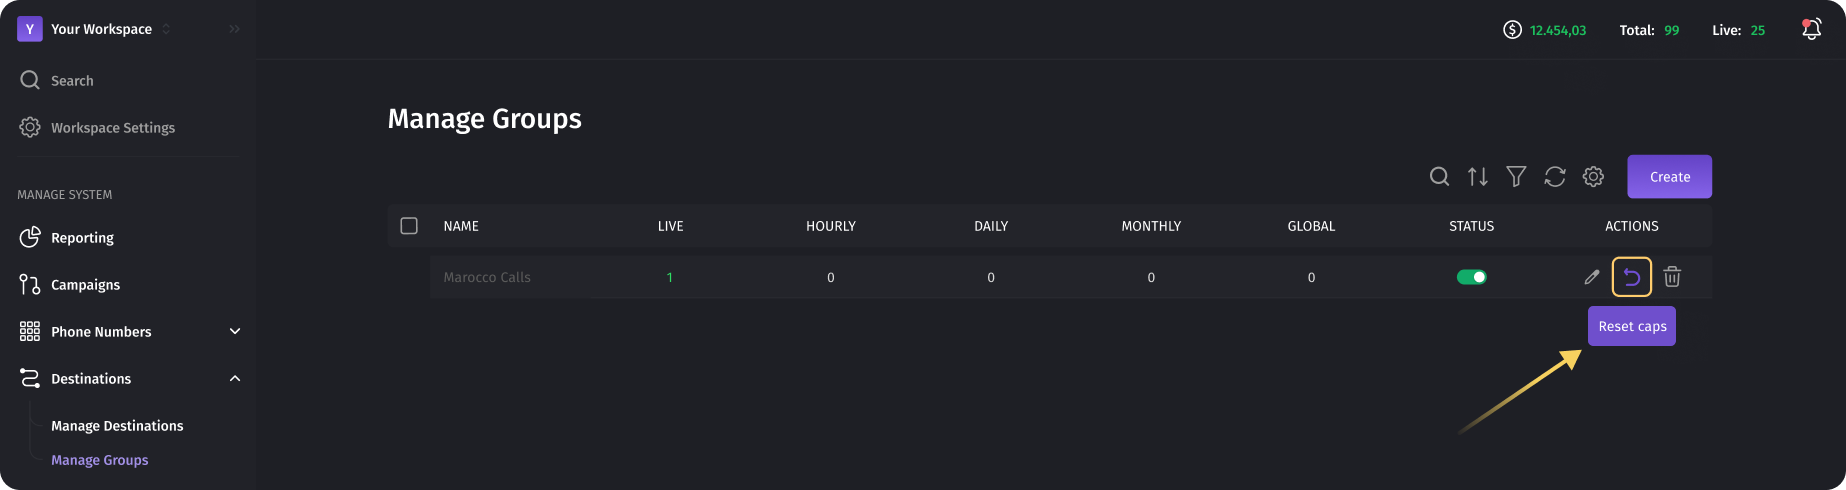Click the Create button
The width and height of the screenshot is (1846, 490).
click(1669, 177)
